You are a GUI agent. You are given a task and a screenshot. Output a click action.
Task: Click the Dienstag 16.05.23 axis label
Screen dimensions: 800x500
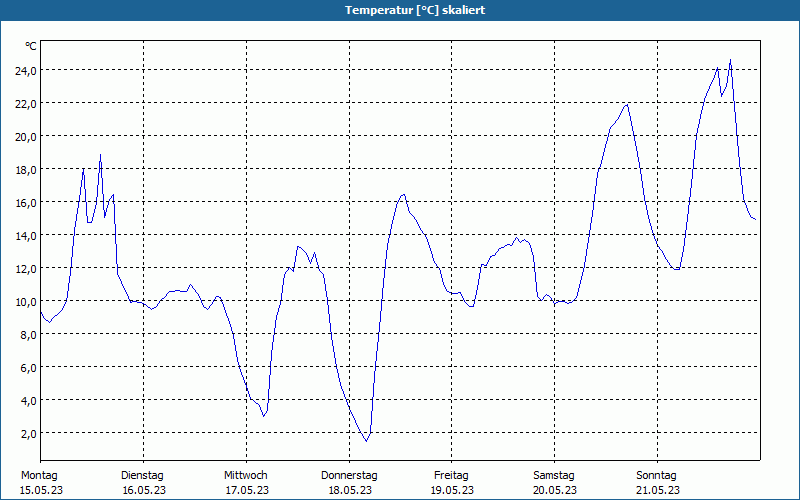click(x=143, y=483)
